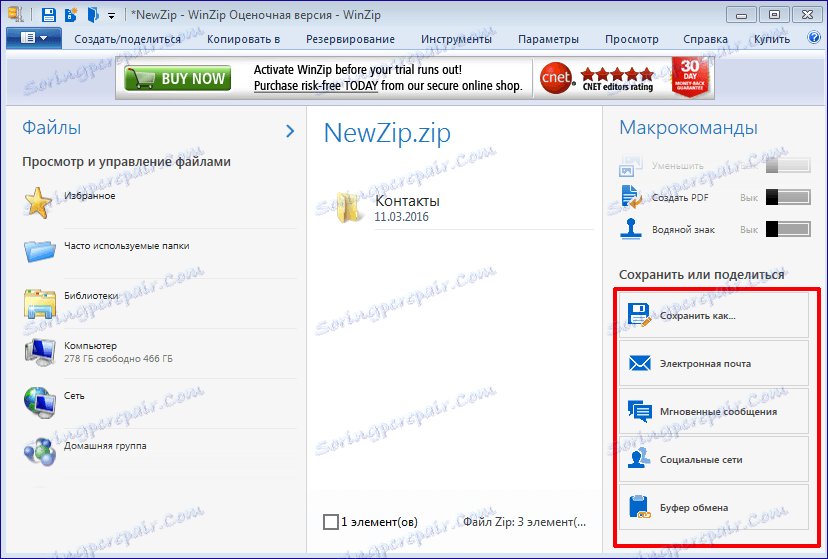Click the Электронная почта button
This screenshot has height=559, width=828.
pyautogui.click(x=713, y=363)
